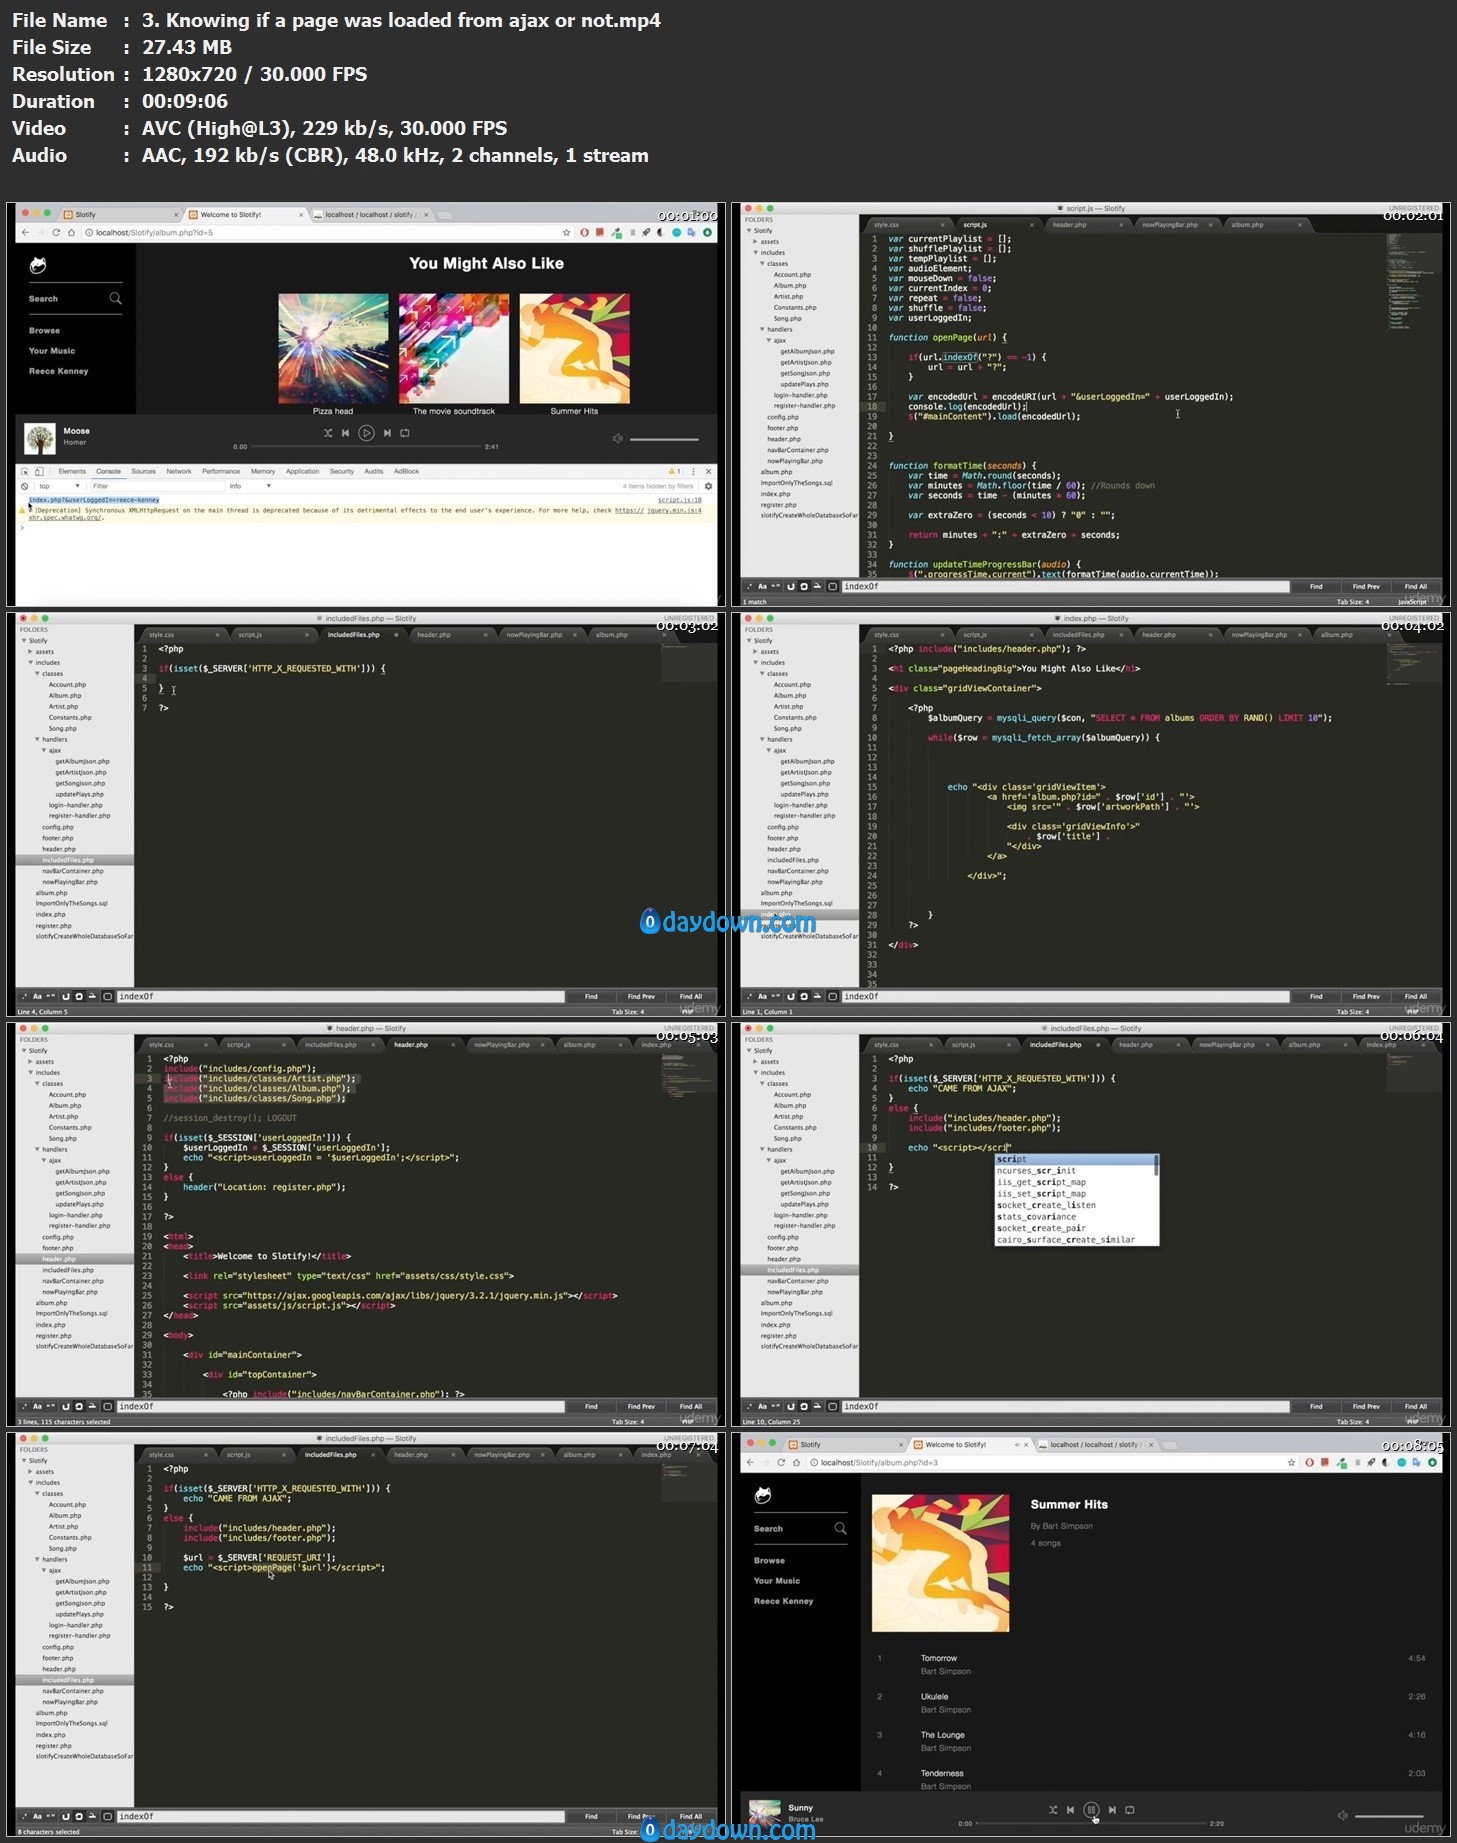Image resolution: width=1457 pixels, height=1843 pixels.
Task: Open the 'top' context dropdown in the 00:01:00 frame
Action: coord(57,486)
